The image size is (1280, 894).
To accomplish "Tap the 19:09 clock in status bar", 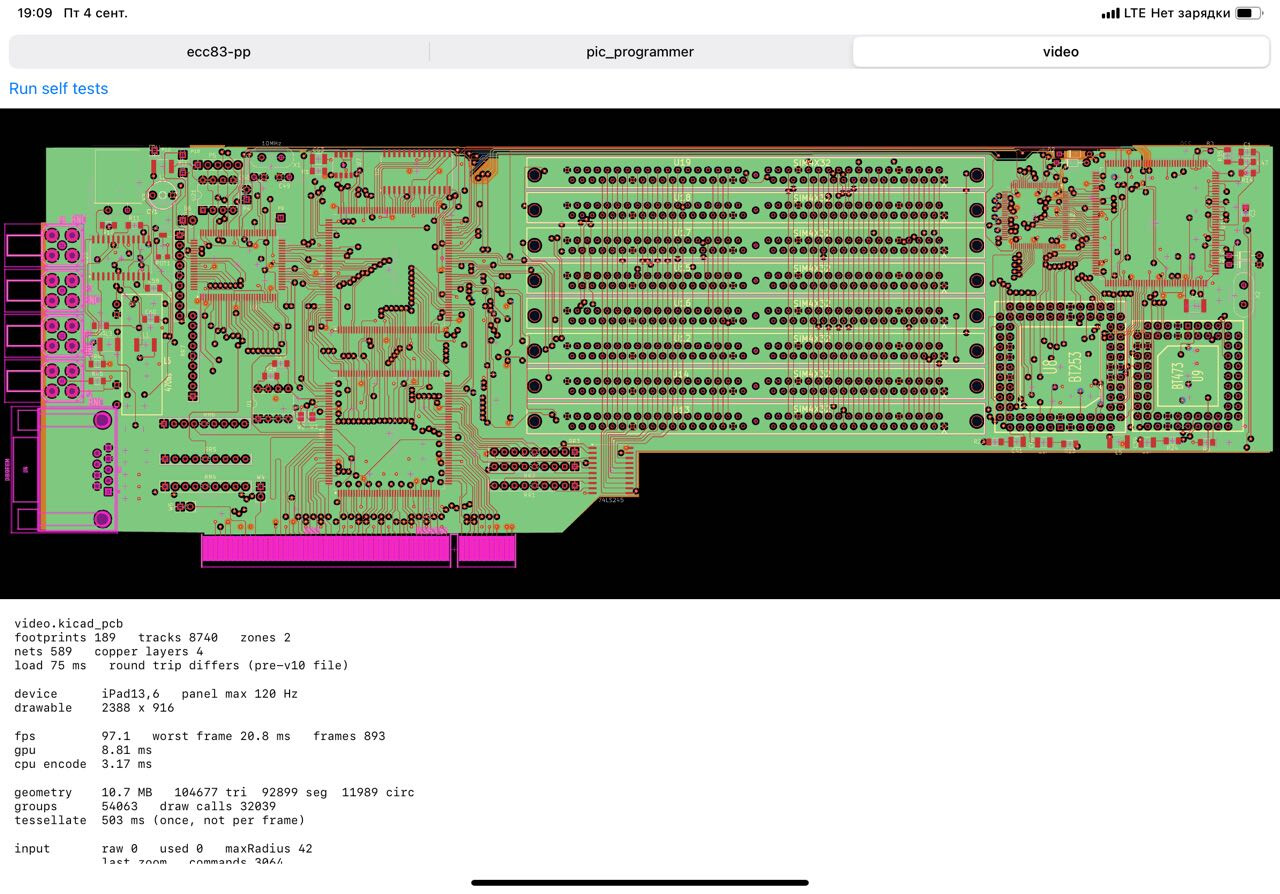I will coord(35,13).
